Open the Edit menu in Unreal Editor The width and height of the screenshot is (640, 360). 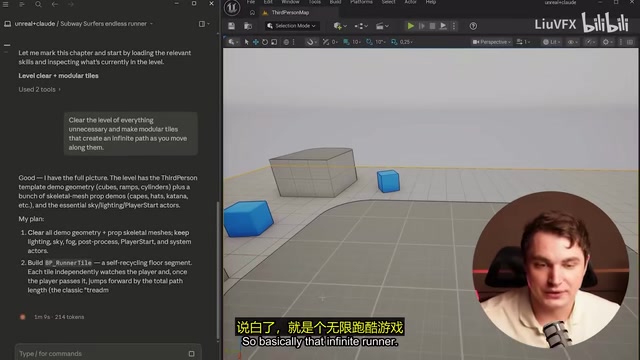pyautogui.click(x=268, y=2)
